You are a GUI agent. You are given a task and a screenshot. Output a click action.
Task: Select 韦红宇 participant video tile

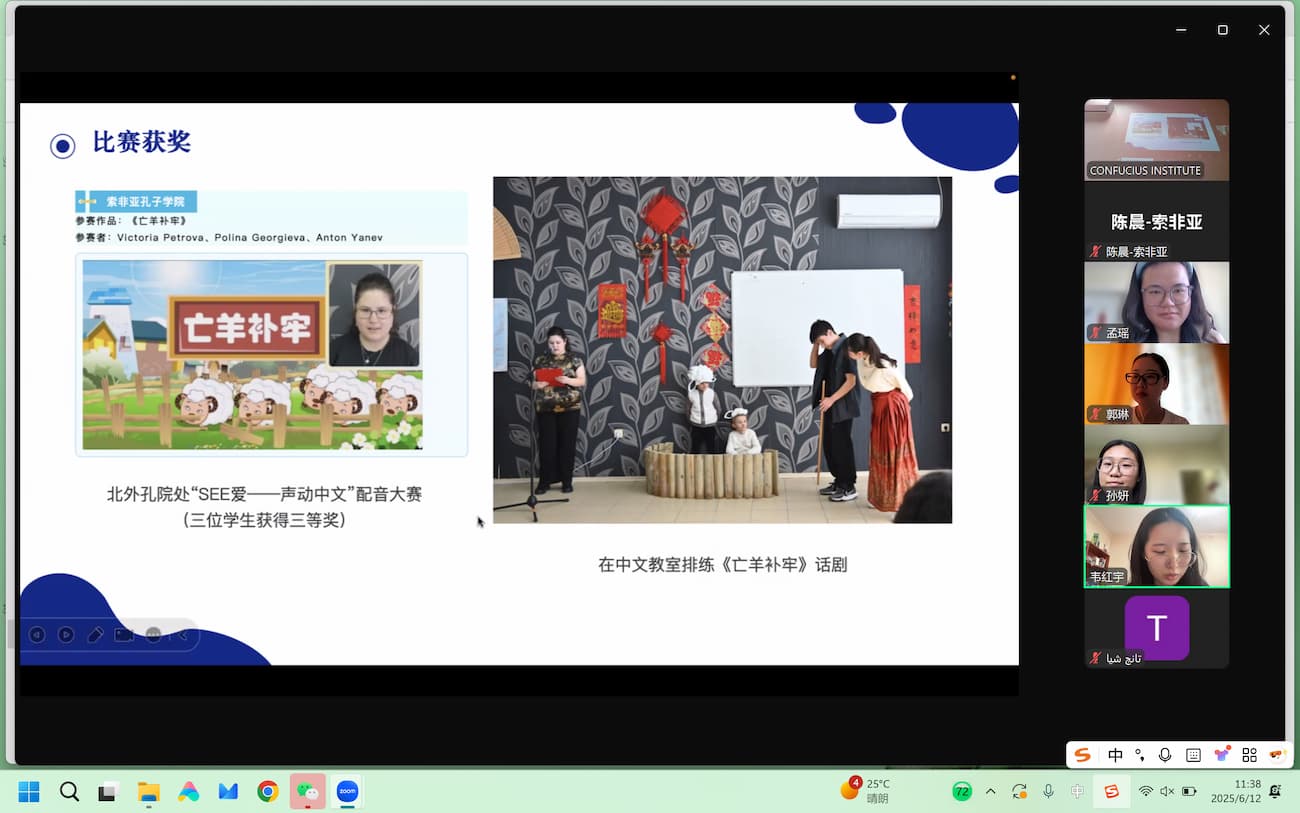click(1157, 546)
